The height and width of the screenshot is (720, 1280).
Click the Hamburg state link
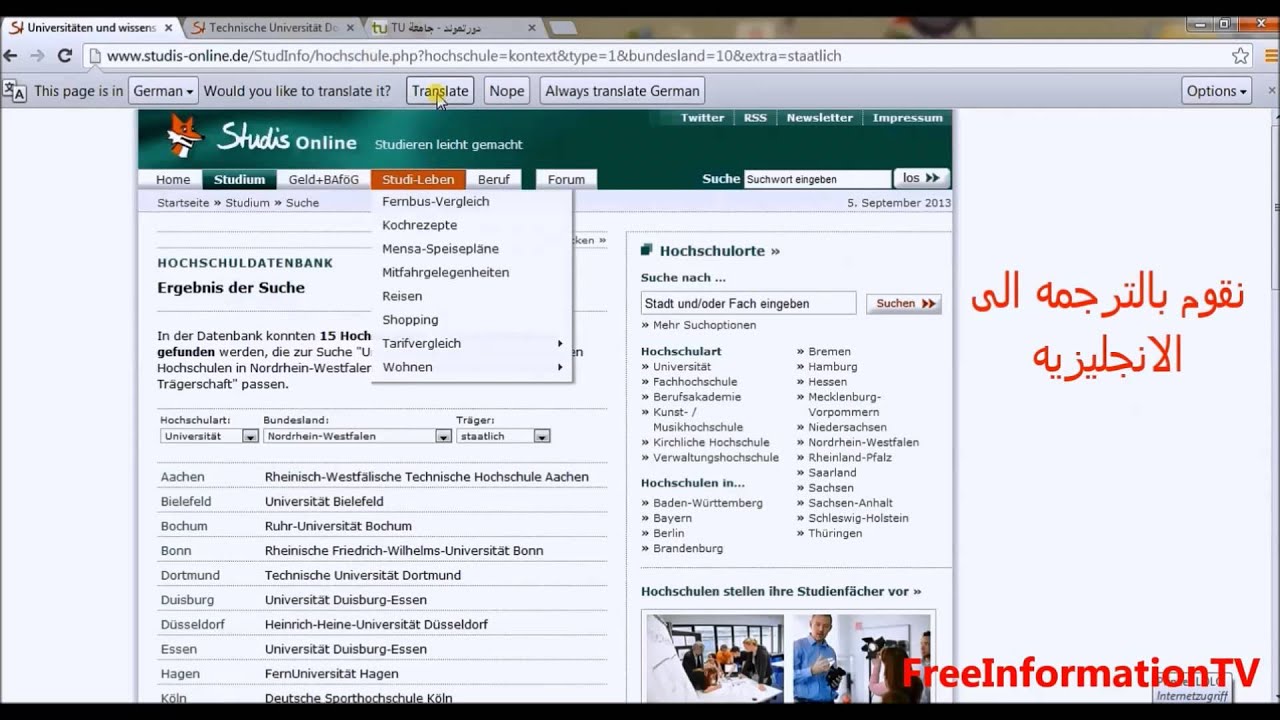click(833, 367)
